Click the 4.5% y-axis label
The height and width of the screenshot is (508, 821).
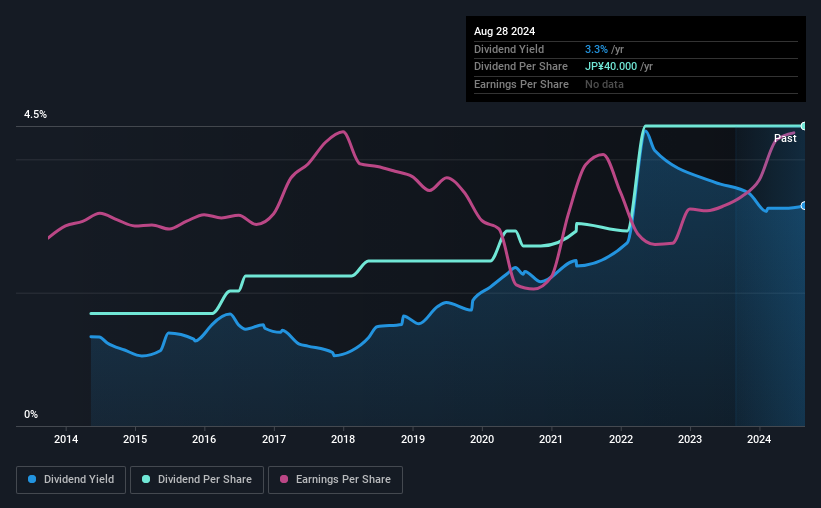point(35,114)
